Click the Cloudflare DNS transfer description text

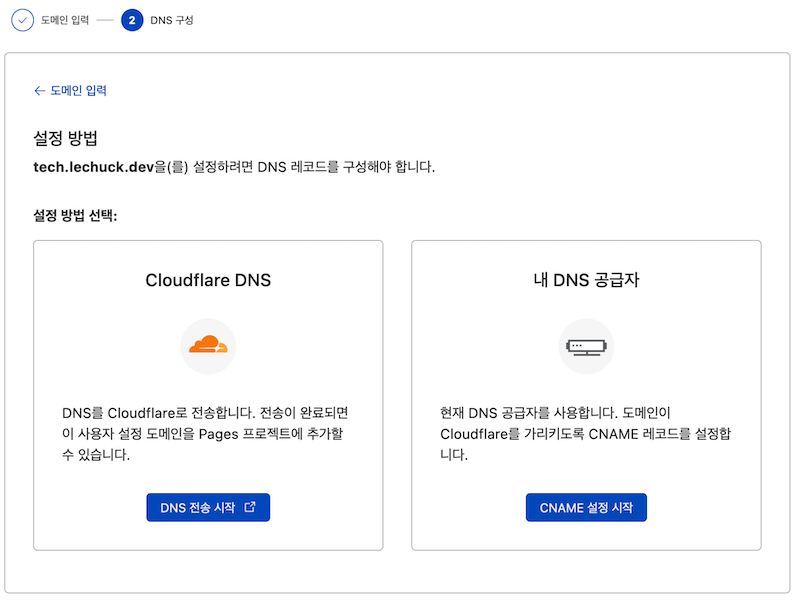point(208,433)
